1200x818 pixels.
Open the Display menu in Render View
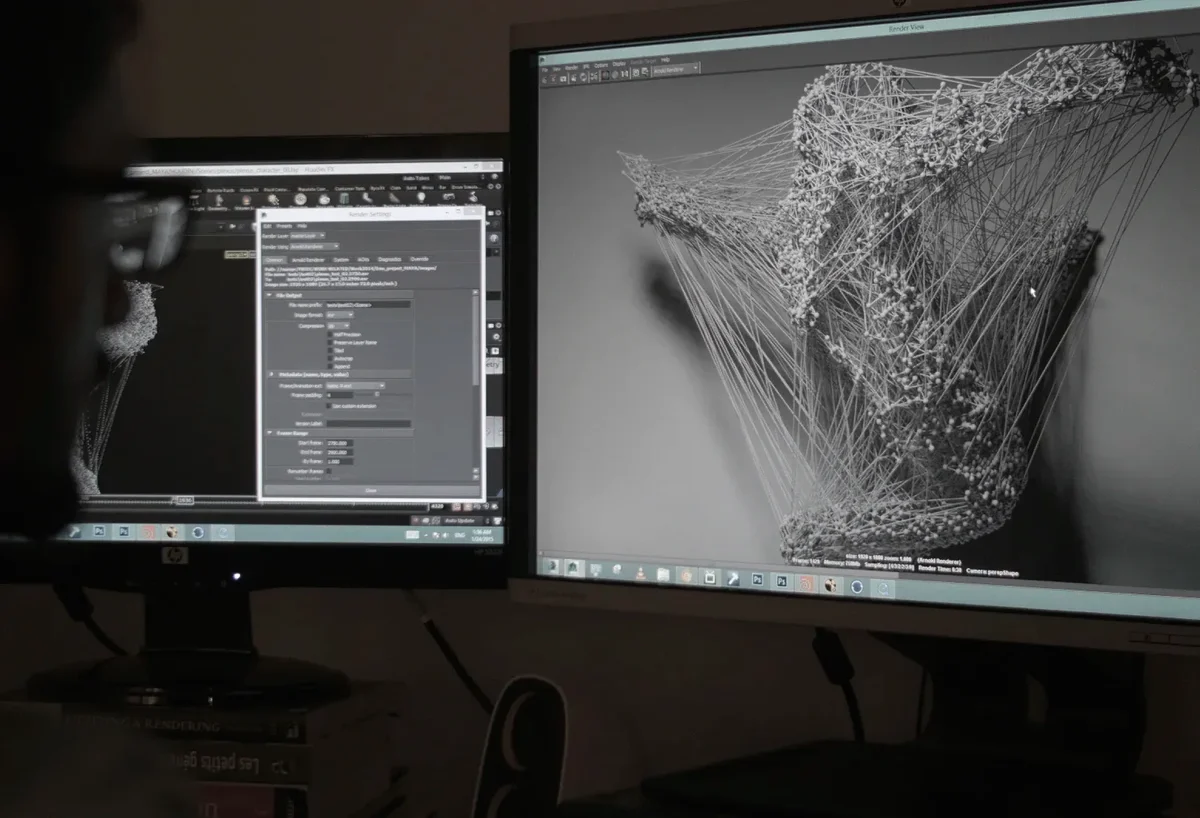(619, 64)
